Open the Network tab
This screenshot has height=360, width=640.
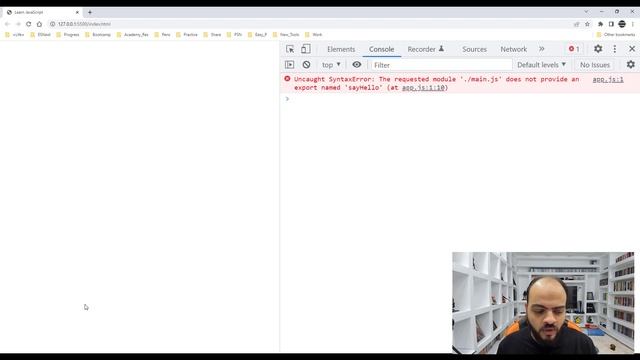pyautogui.click(x=513, y=49)
